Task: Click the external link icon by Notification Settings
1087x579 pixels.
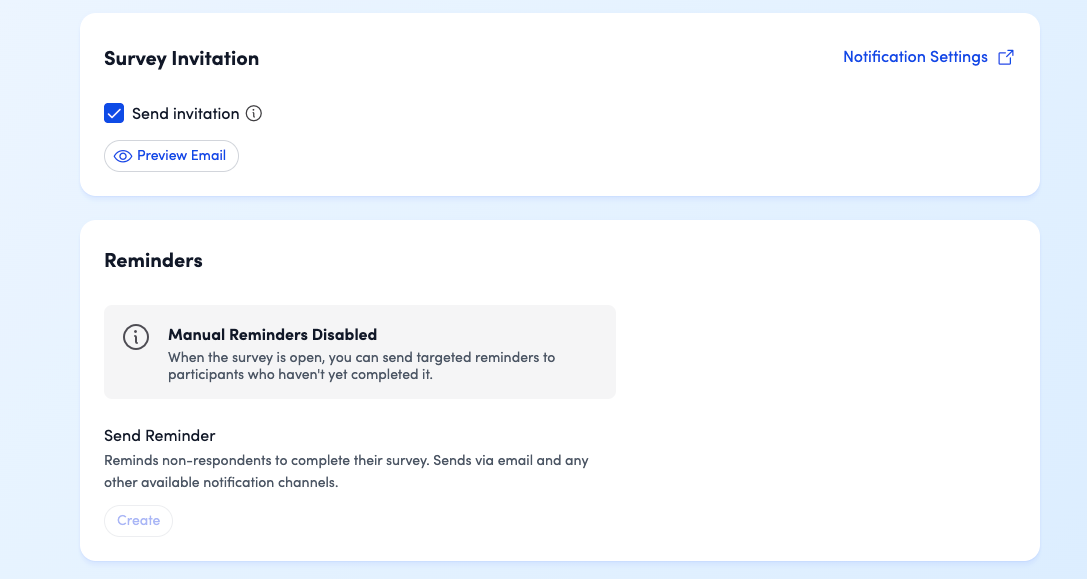Action: (1006, 57)
